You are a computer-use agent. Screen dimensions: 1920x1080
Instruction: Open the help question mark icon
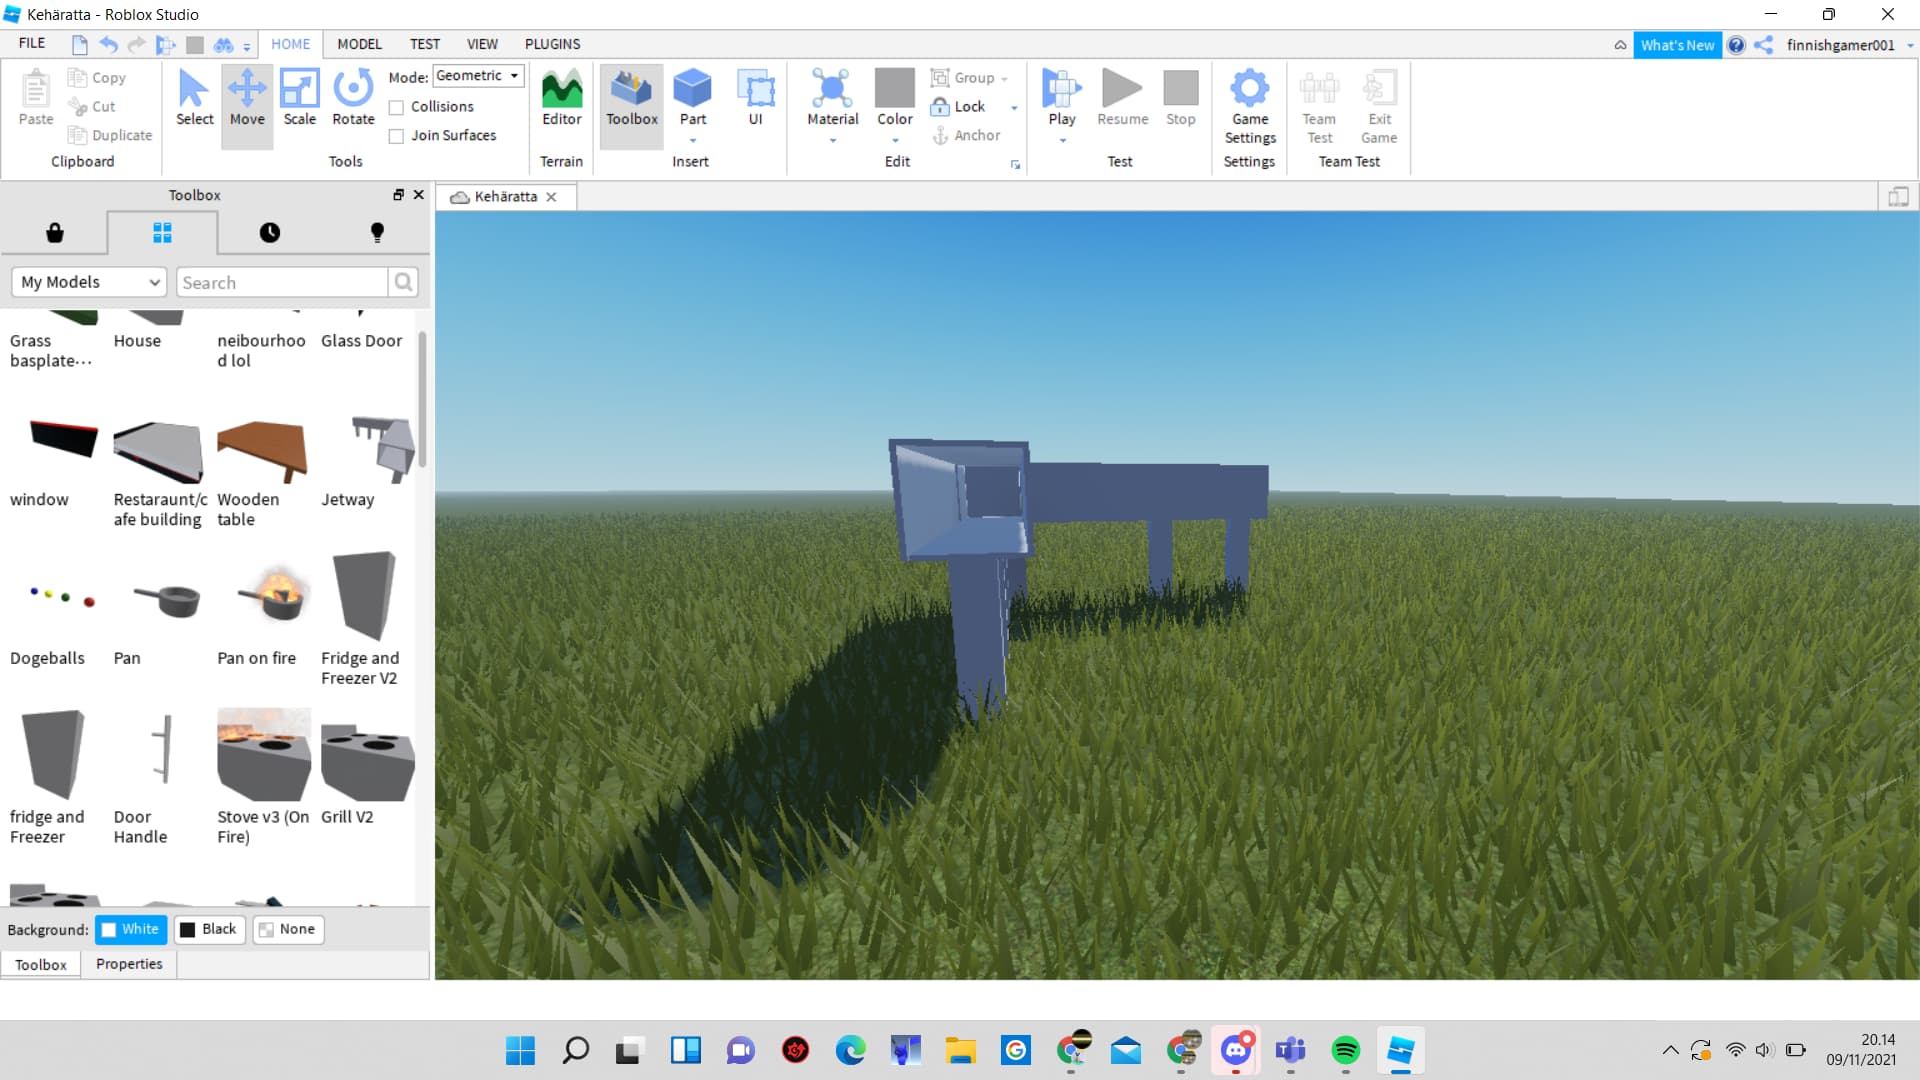click(x=1737, y=45)
